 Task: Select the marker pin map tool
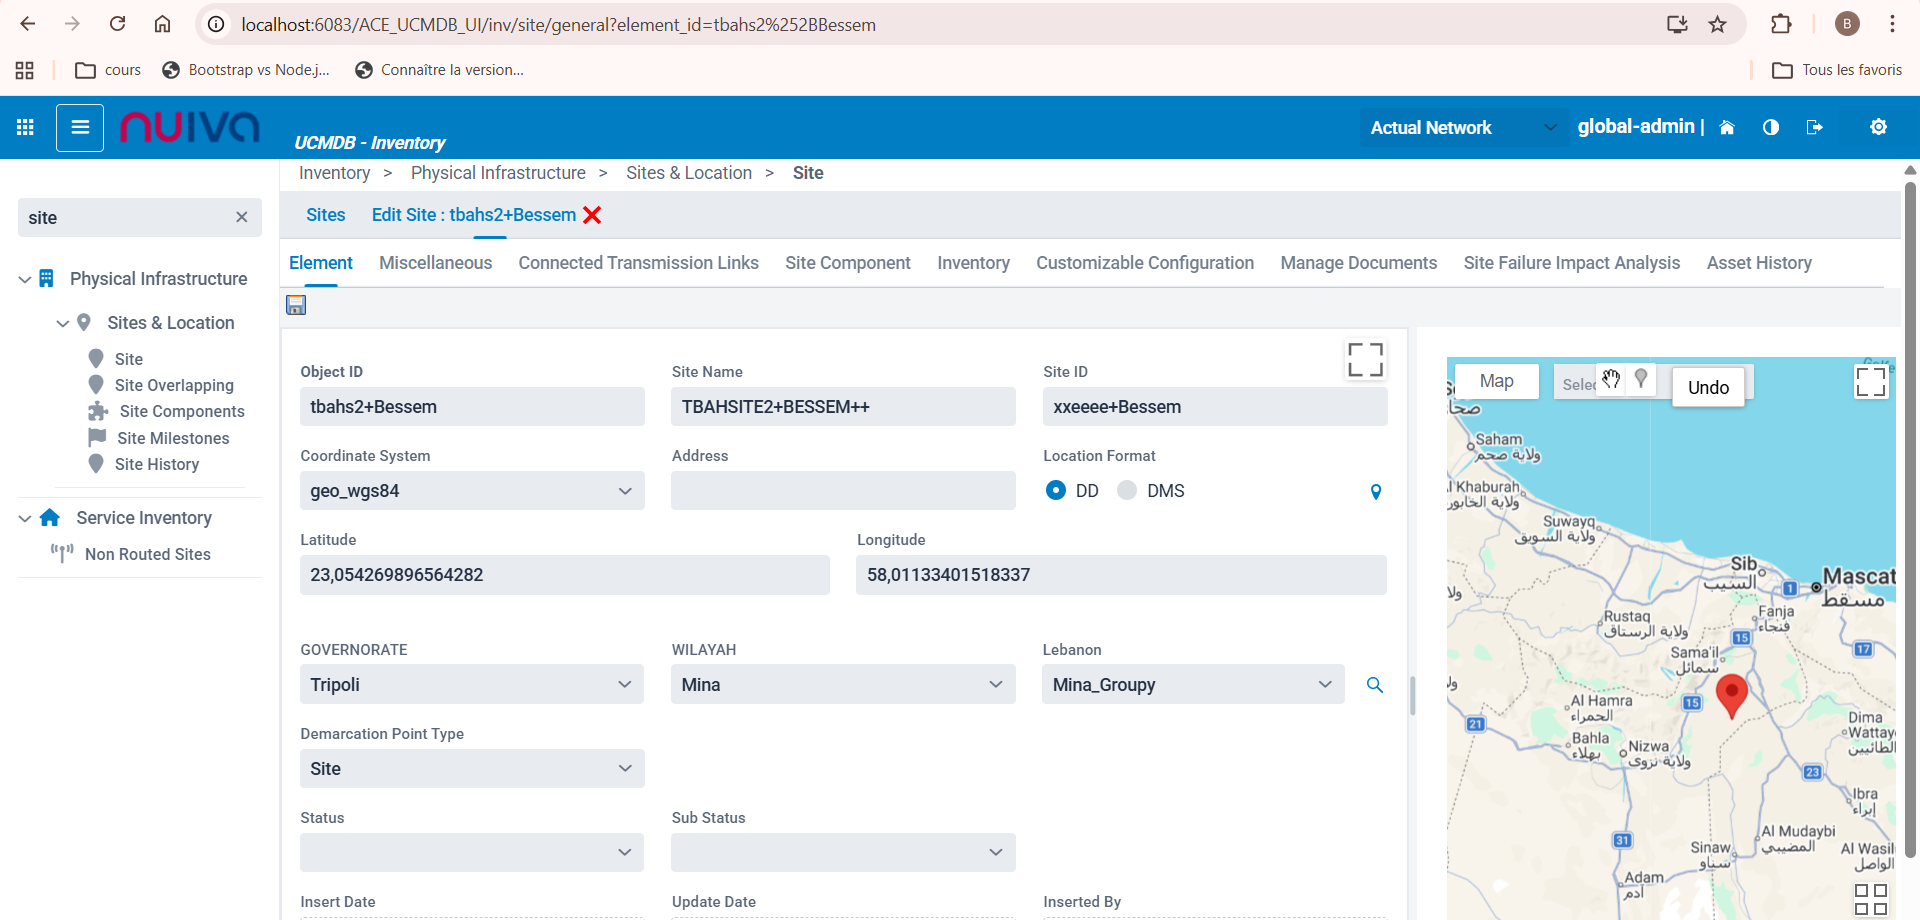(1641, 379)
